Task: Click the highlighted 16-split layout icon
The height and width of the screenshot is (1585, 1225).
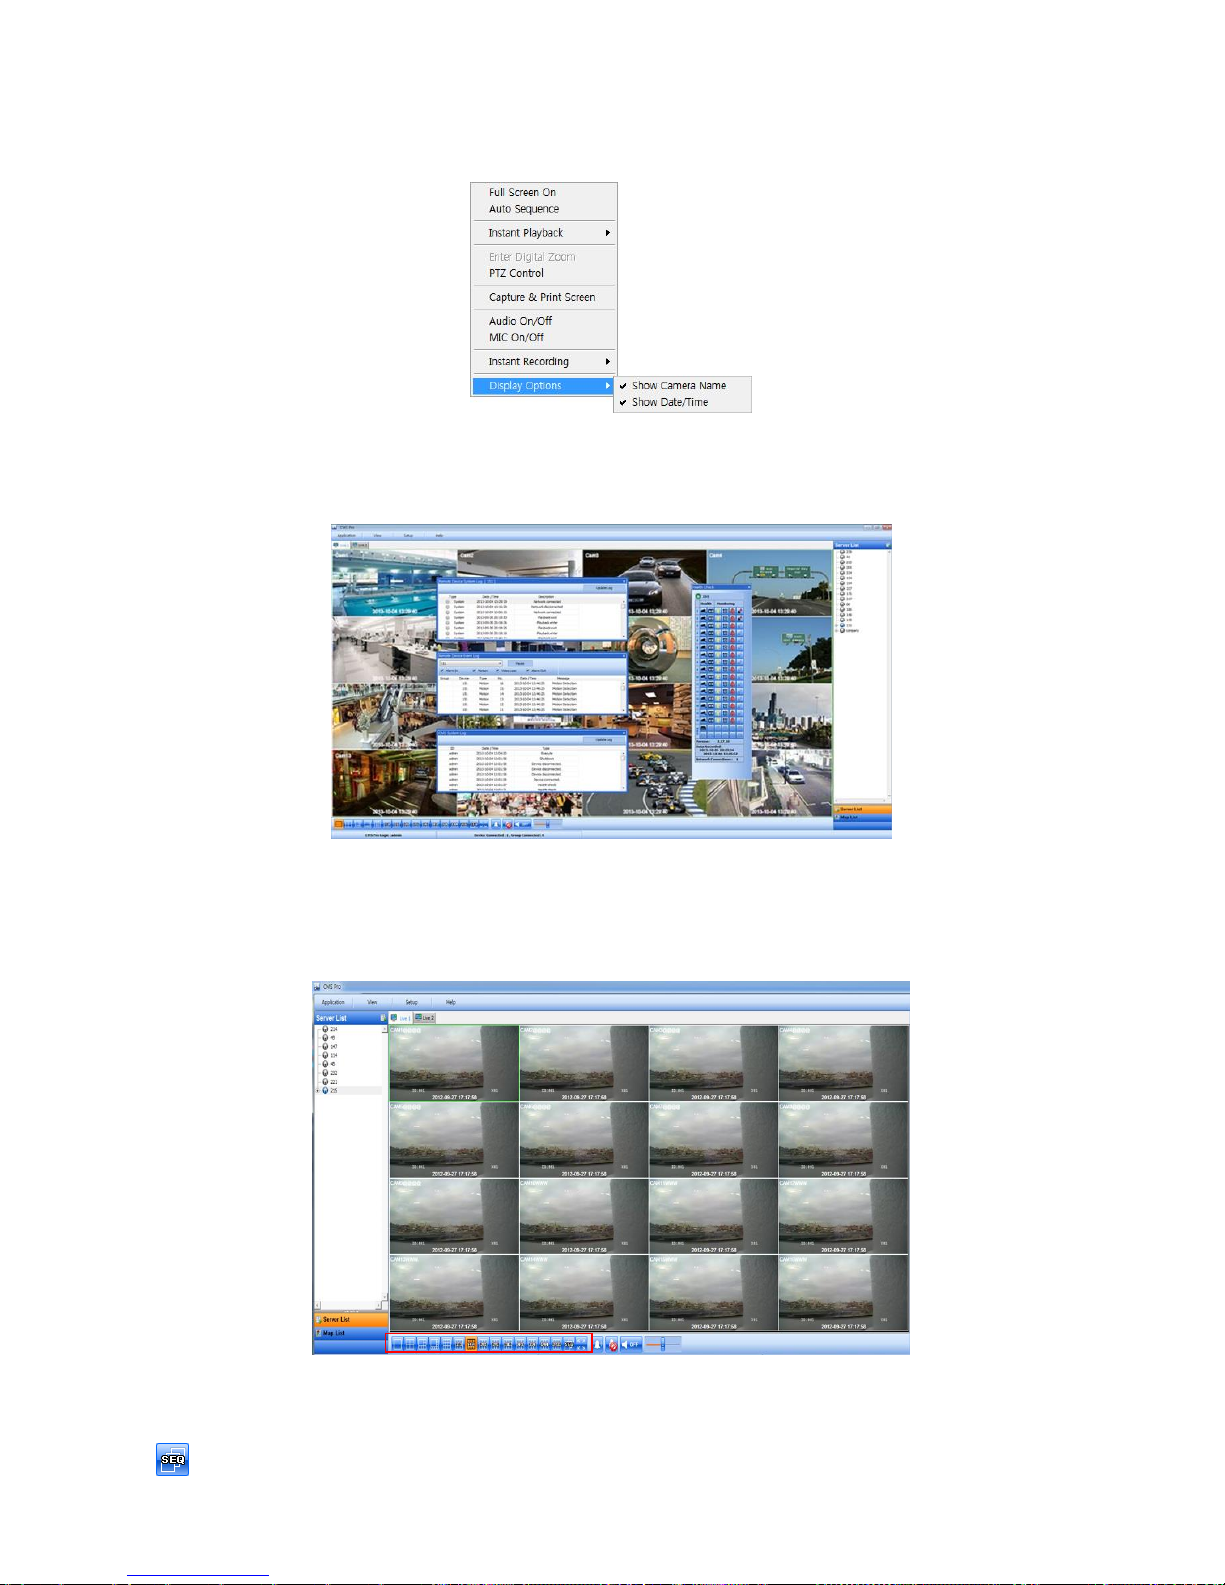Action: (471, 1344)
